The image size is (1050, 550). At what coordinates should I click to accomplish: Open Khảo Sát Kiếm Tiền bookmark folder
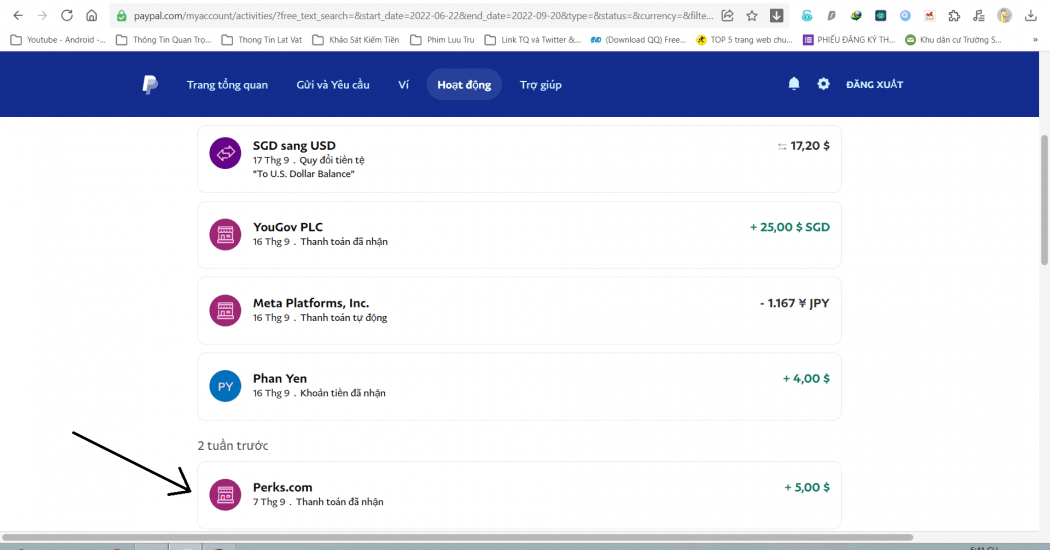point(356,40)
